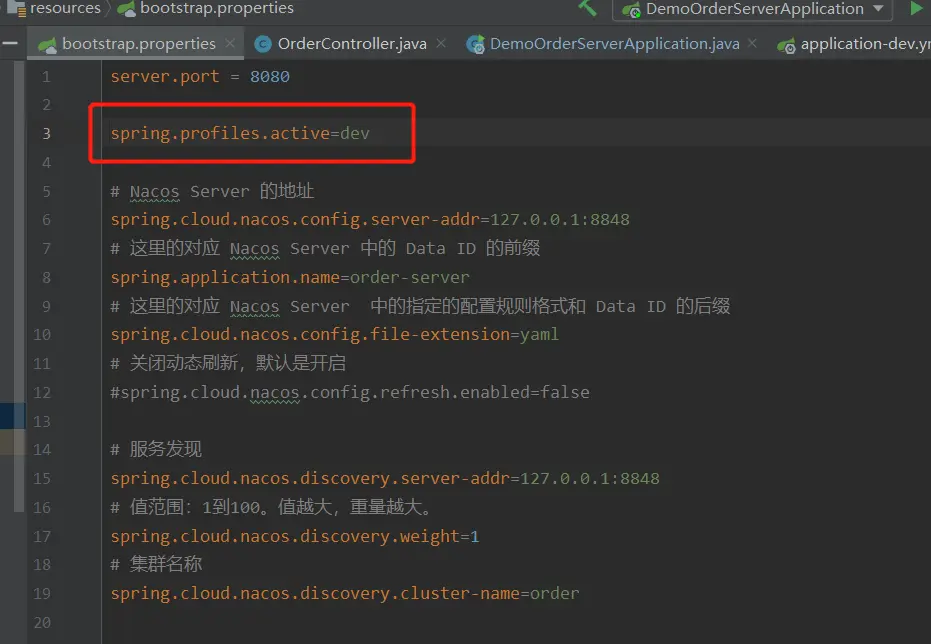Hide the side tool window using dash icon
The width and height of the screenshot is (931, 644).
10,44
